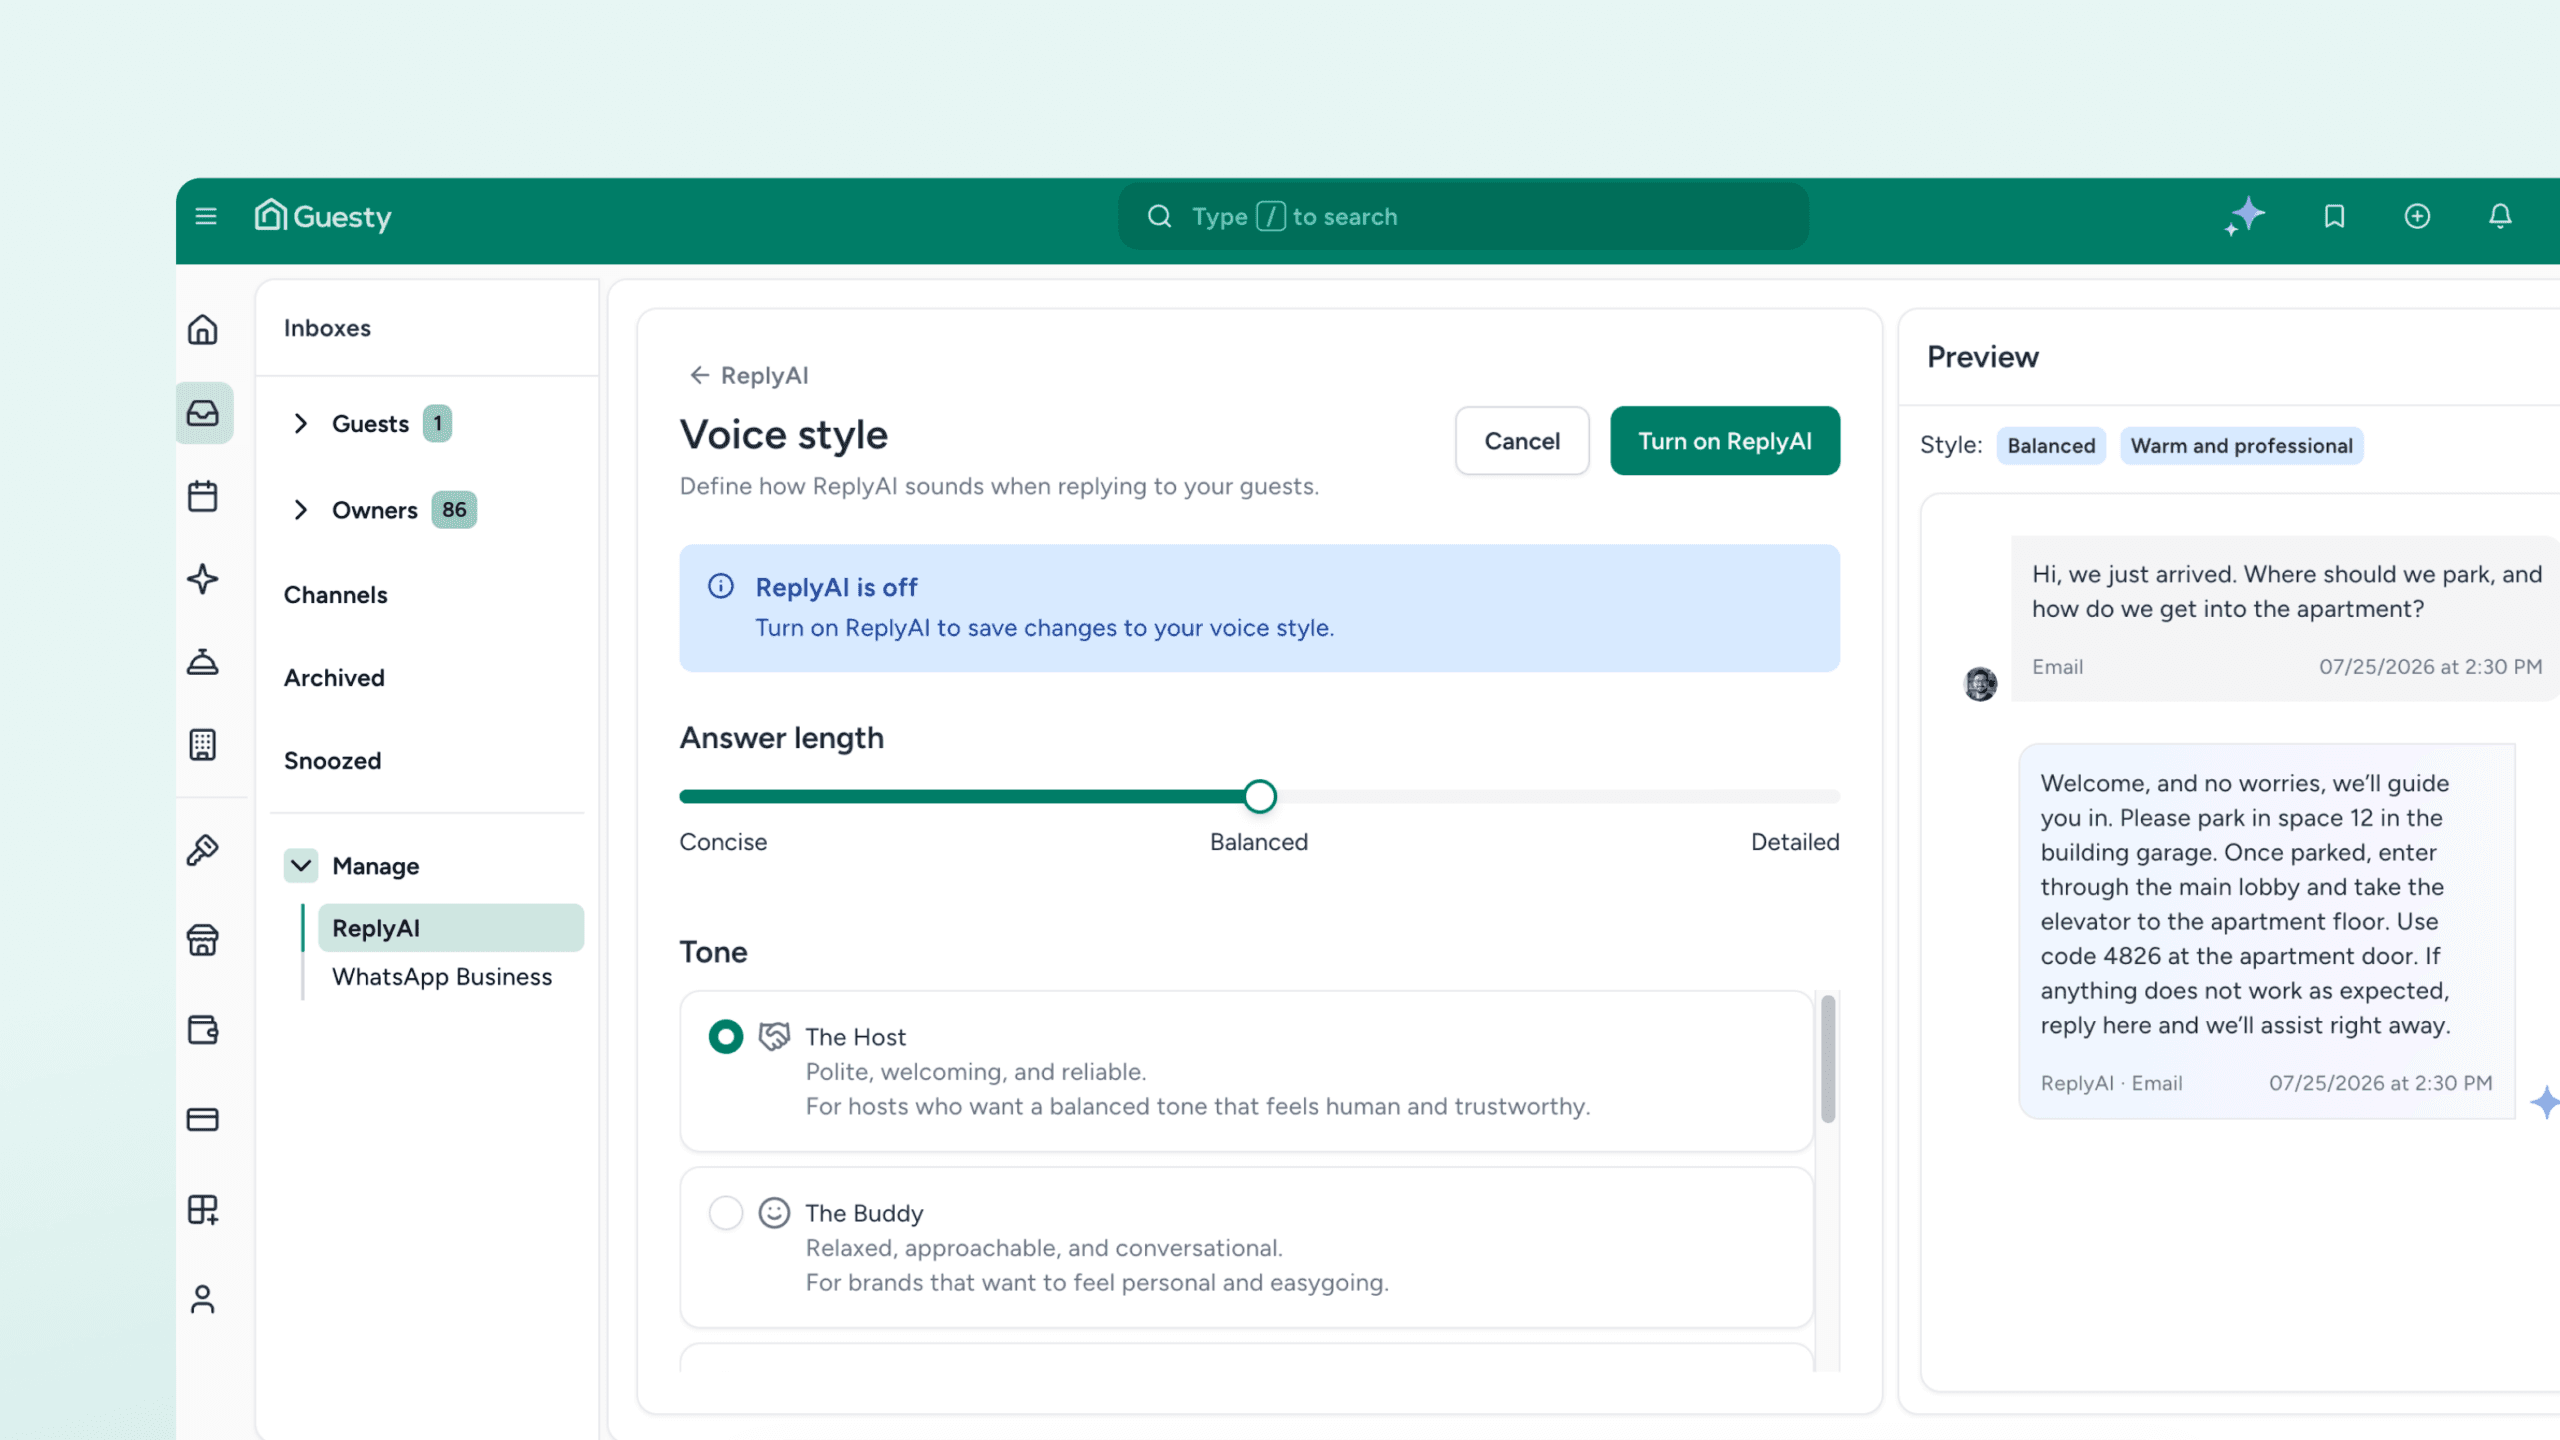Open Archived inbox item

point(334,678)
